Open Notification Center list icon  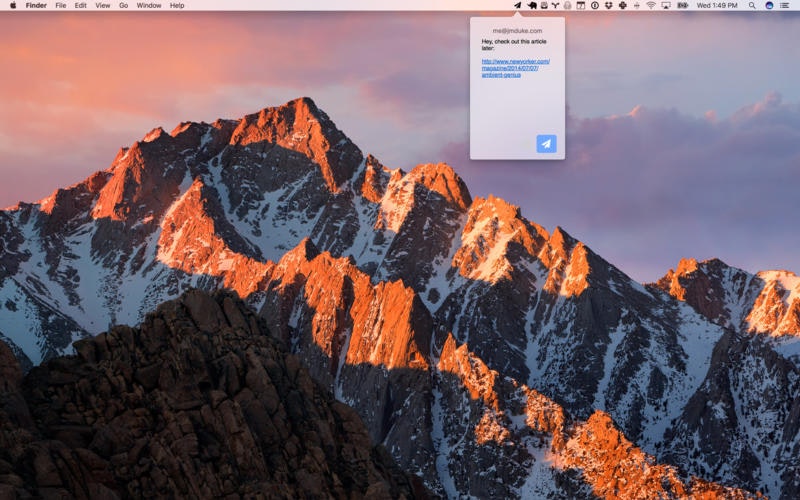(785, 5)
